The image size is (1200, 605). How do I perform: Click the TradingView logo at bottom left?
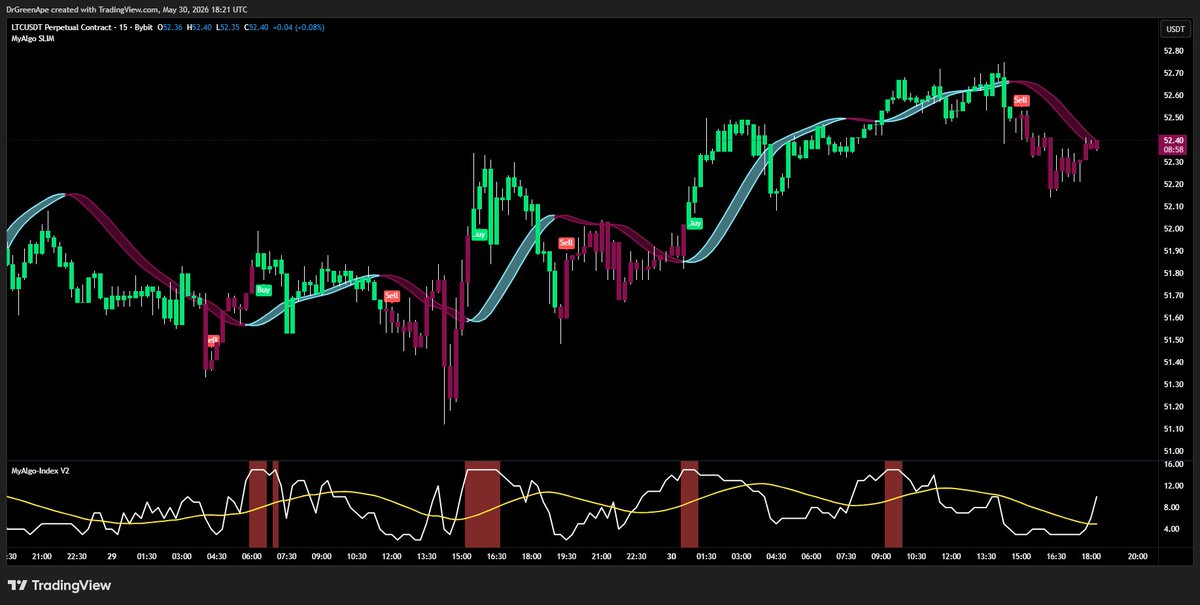point(60,585)
